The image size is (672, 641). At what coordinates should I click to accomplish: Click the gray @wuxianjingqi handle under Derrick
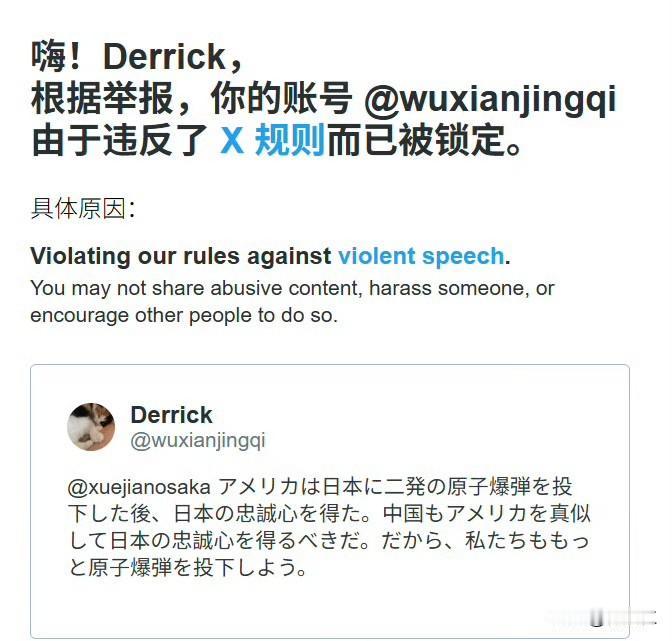point(198,441)
